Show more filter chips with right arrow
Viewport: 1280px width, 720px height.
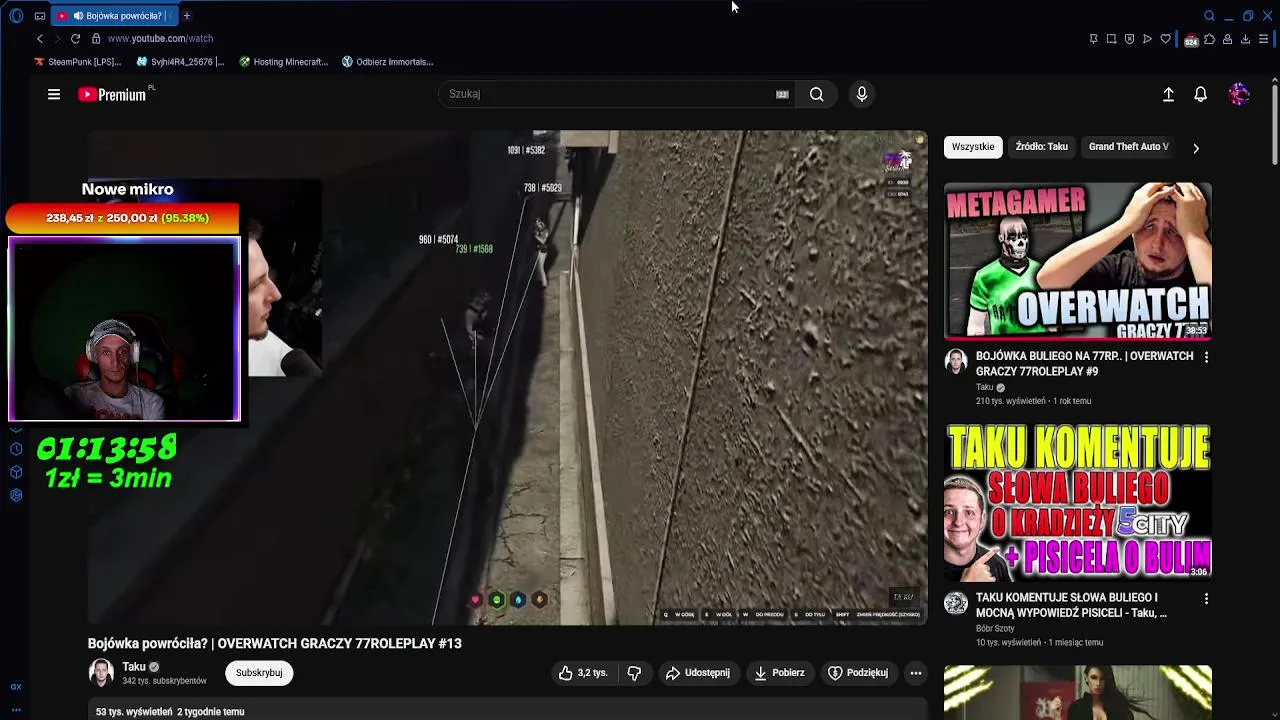[1196, 148]
